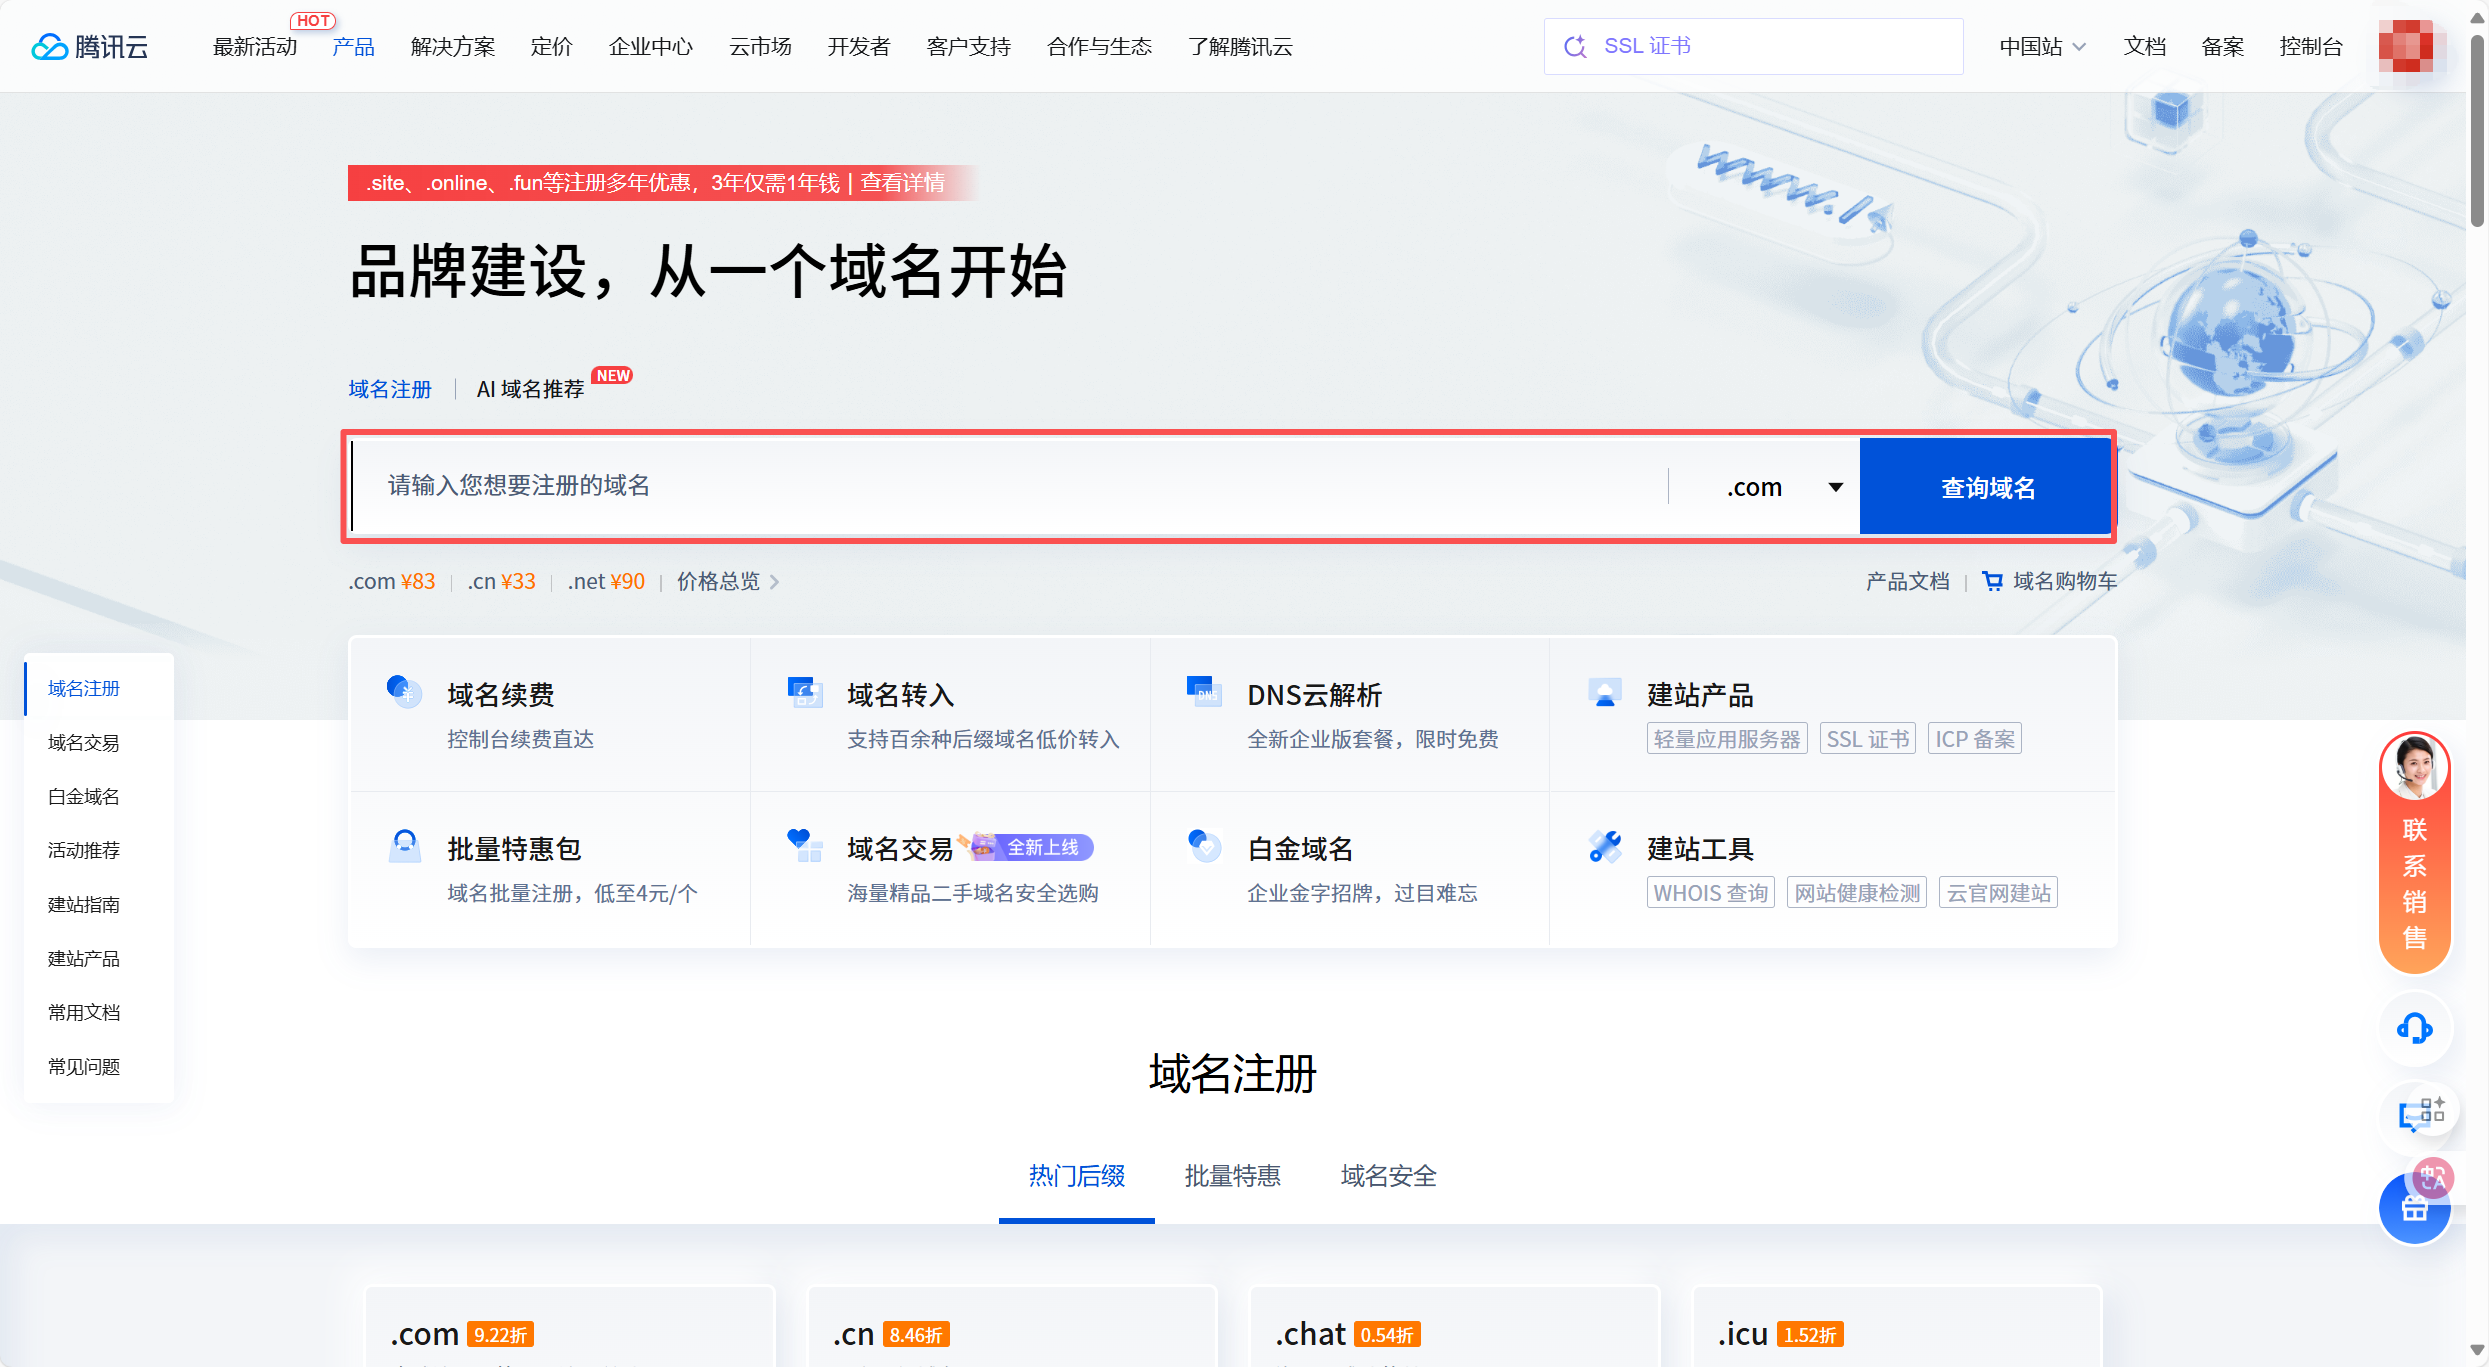
Task: Click the site-building tools wrench icon
Action: click(1605, 847)
